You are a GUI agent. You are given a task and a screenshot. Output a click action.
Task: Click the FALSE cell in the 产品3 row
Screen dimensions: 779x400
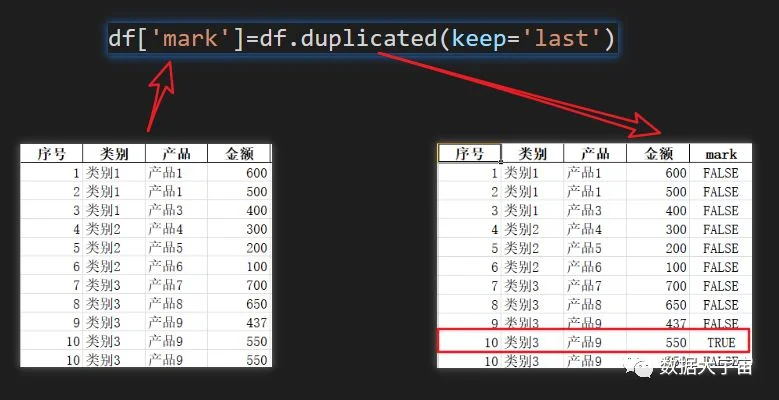(721, 211)
